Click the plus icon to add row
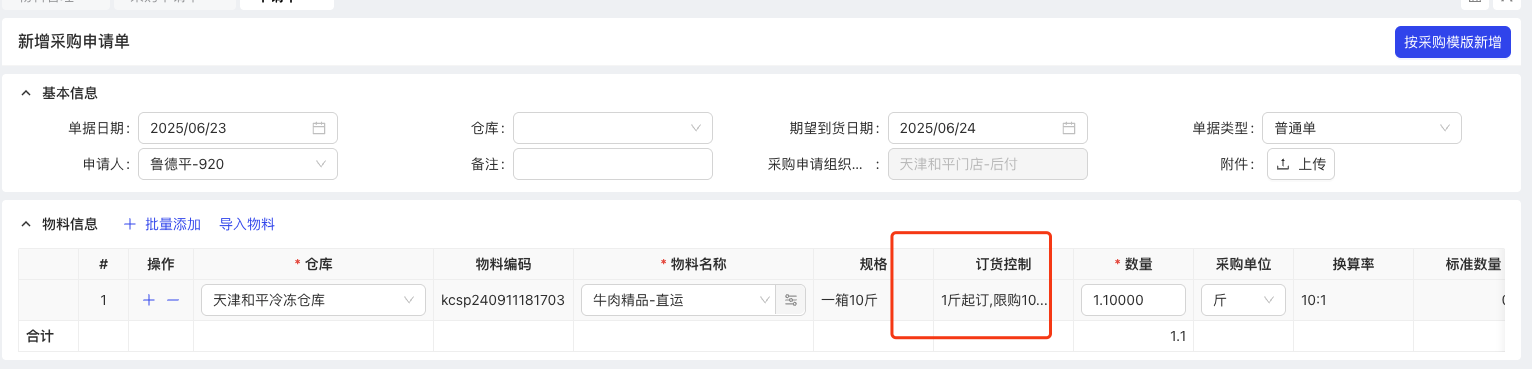Screen dimensions: 1532x369 149,300
